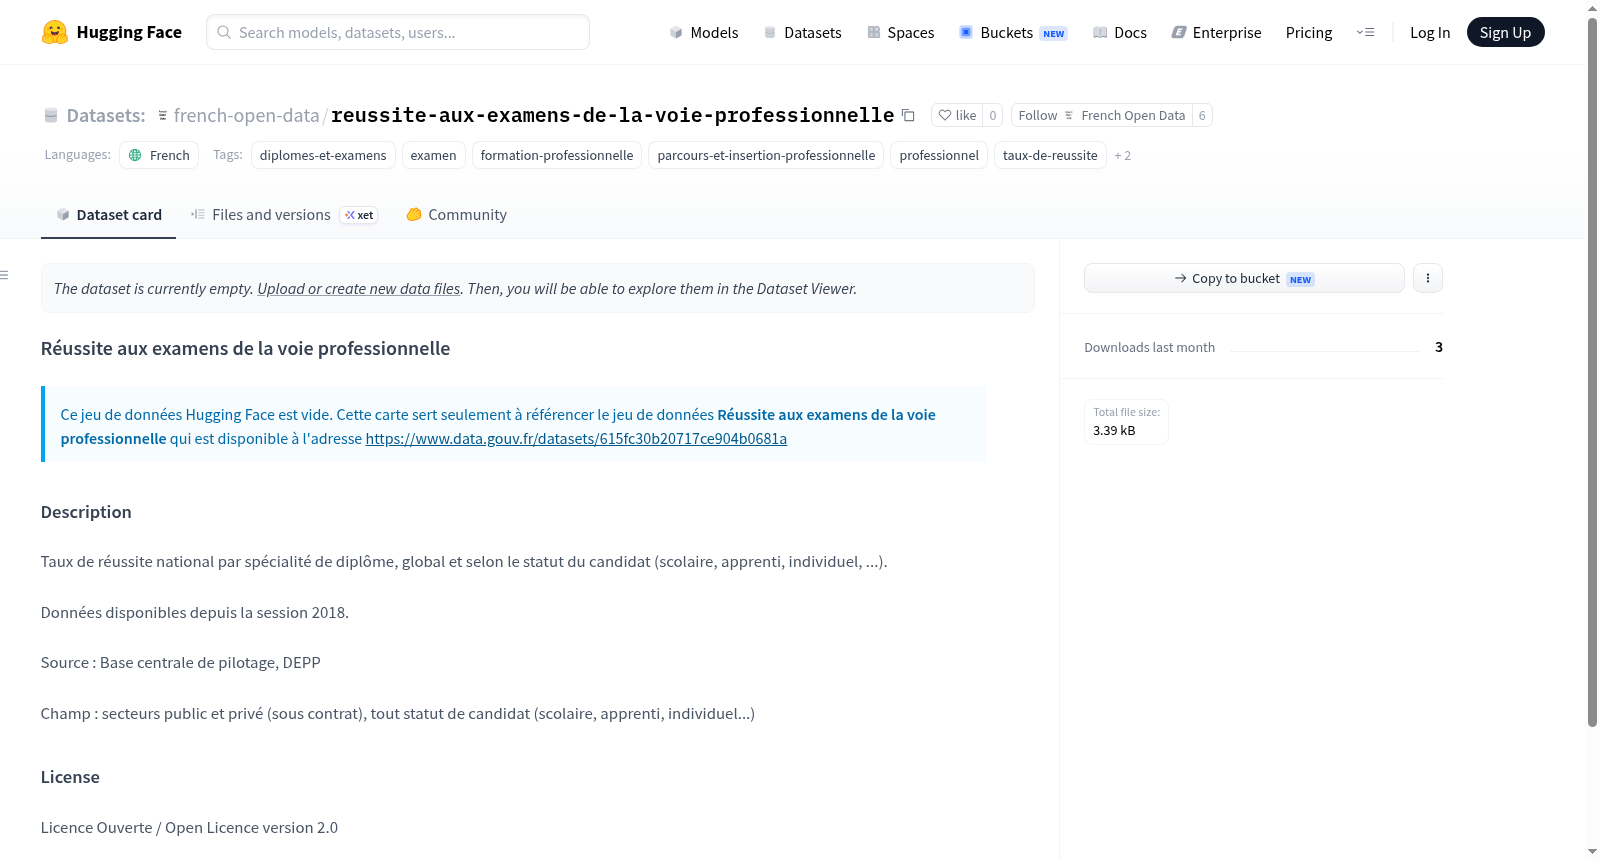
Task: Focus the search models input field
Action: pos(398,32)
